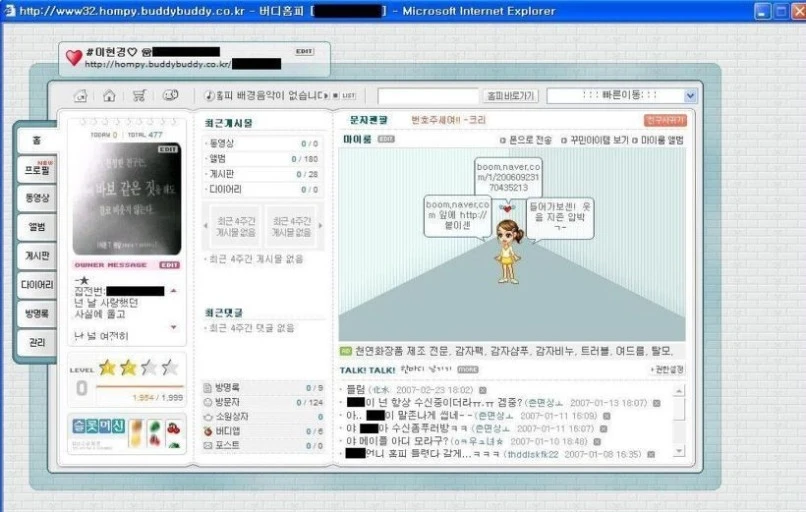Delete the 2007-01-13 18:07 talk entry

tap(656, 403)
